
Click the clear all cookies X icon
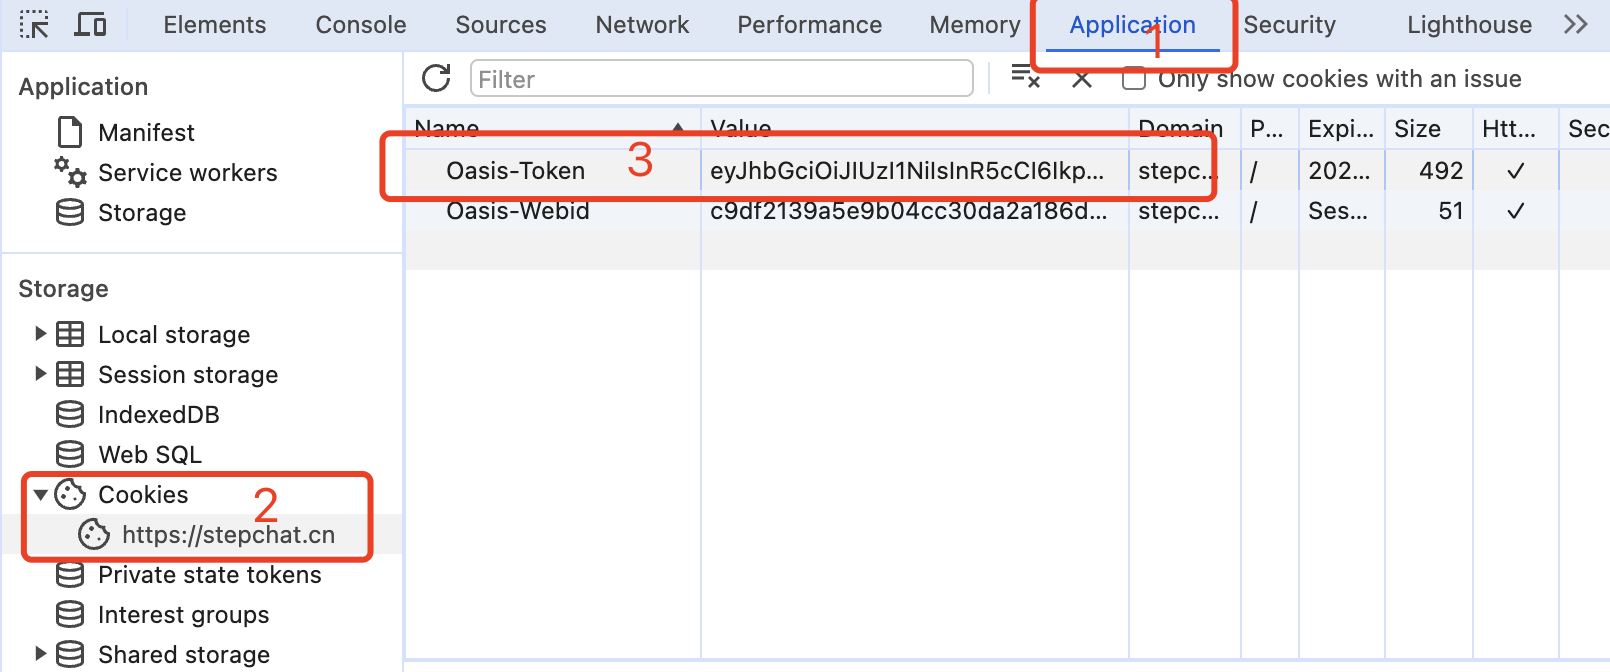1081,77
